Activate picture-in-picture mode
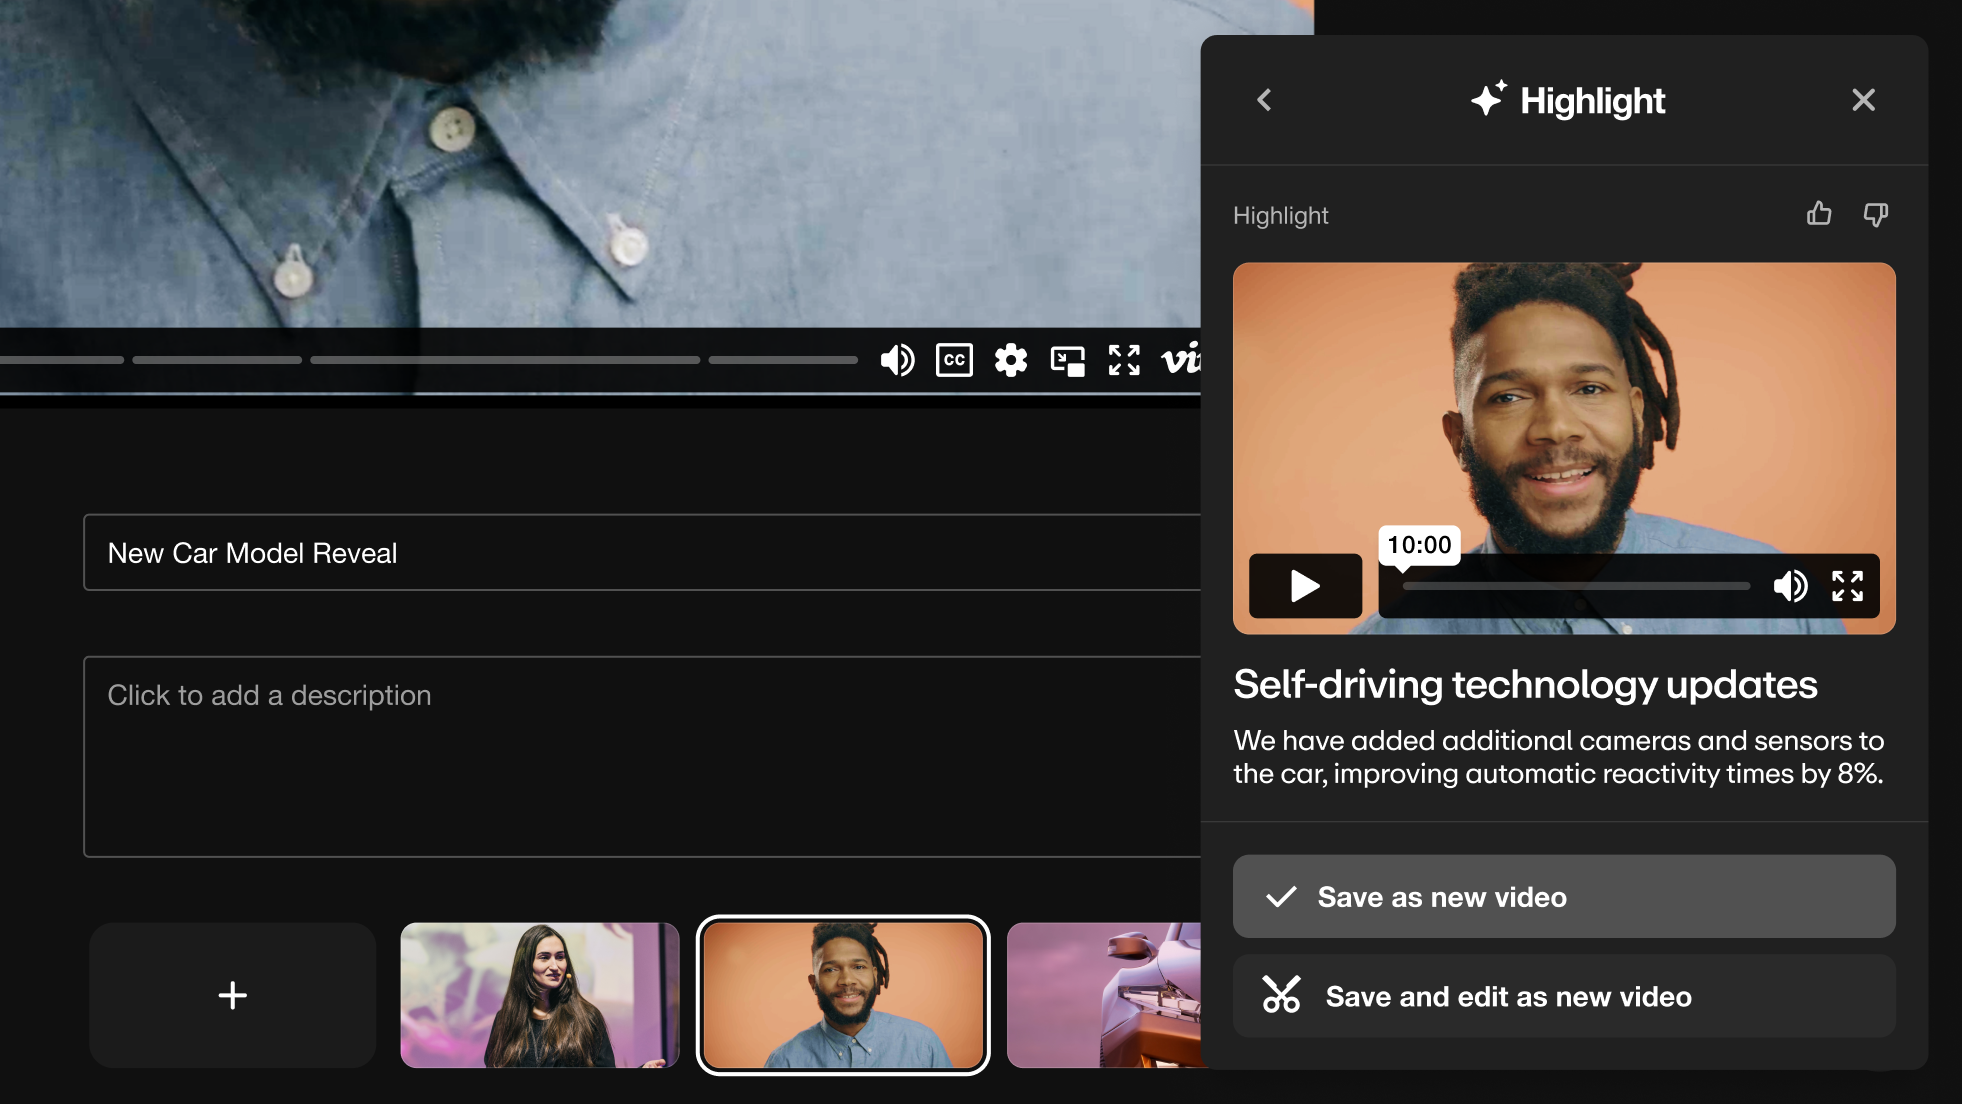Screen dimensions: 1962x1104 [1067, 361]
